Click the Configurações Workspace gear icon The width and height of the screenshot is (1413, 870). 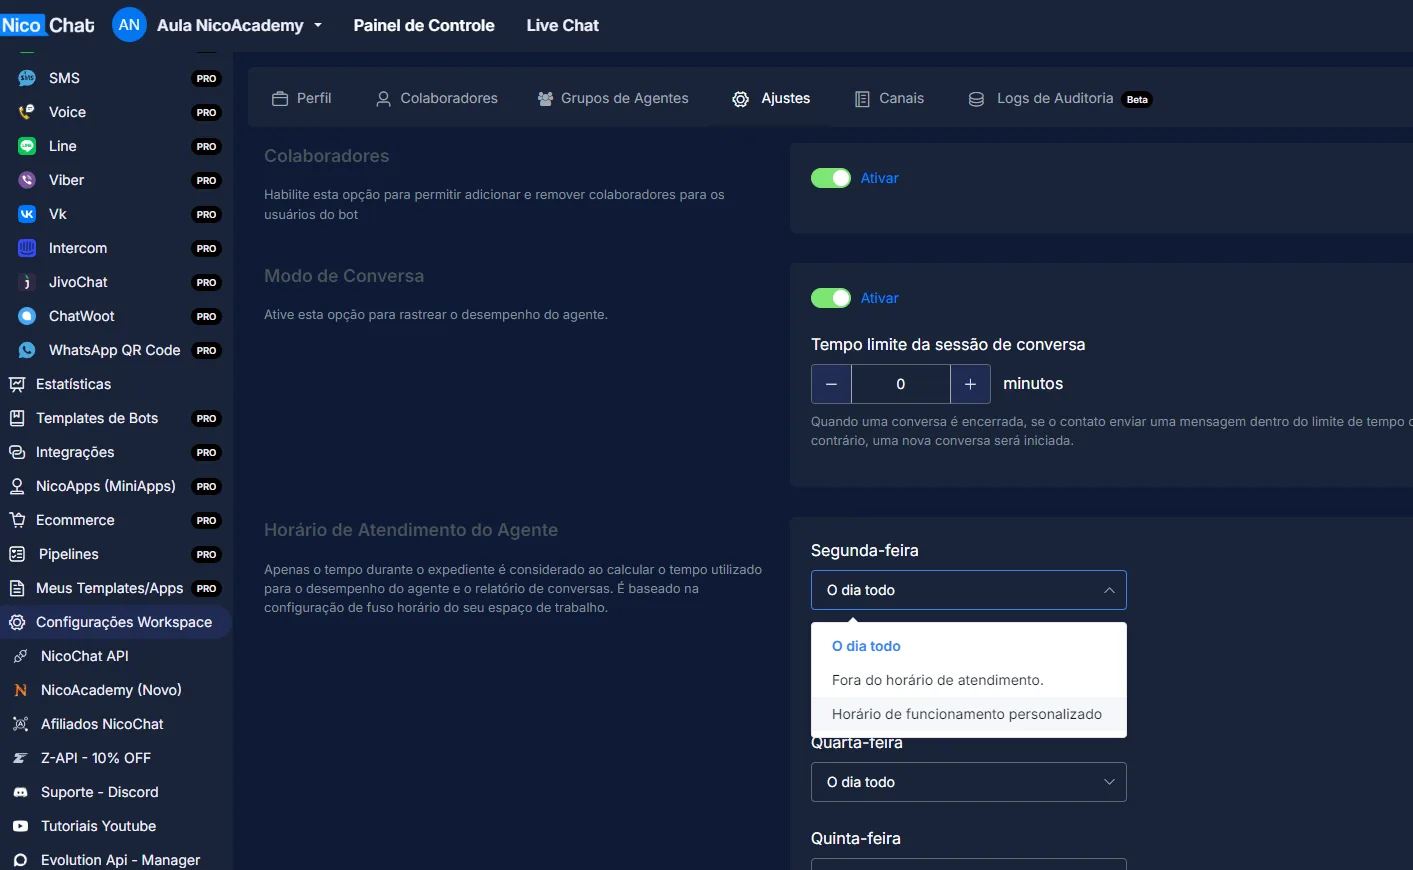[x=17, y=622]
